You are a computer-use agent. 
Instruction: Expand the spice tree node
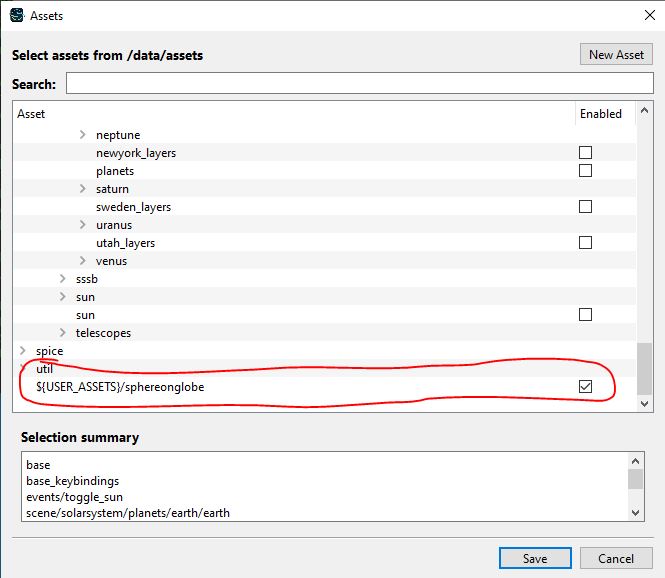coord(23,351)
